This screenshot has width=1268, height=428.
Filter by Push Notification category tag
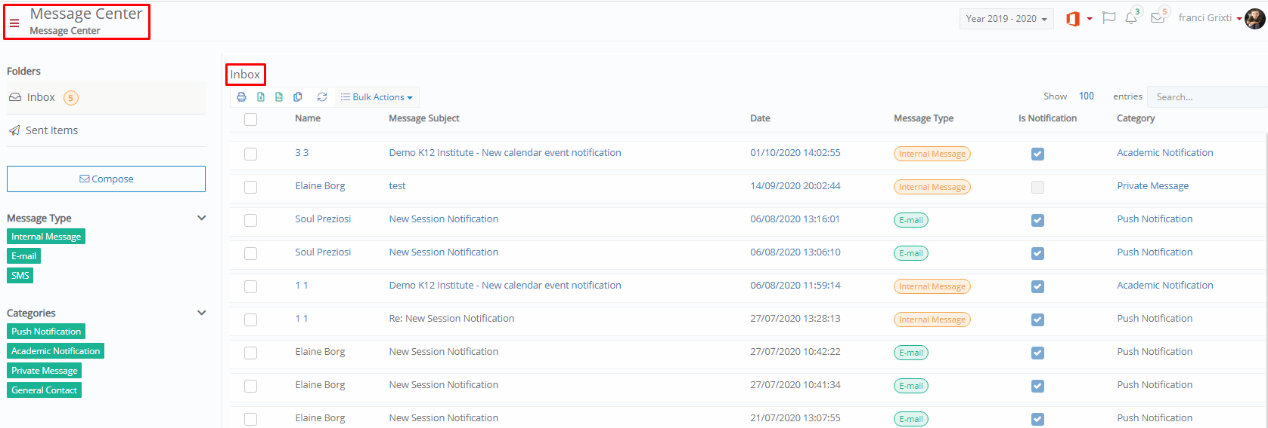click(x=46, y=331)
